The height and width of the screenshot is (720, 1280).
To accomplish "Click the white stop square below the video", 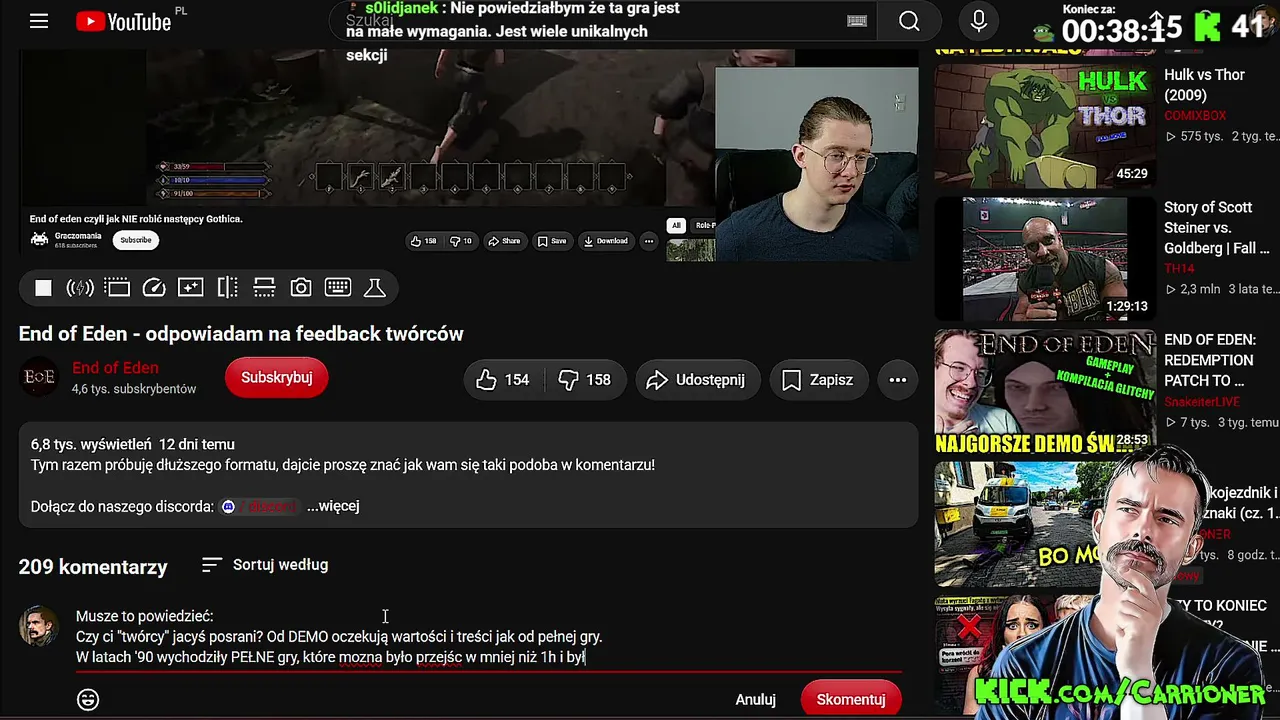I will coord(43,288).
